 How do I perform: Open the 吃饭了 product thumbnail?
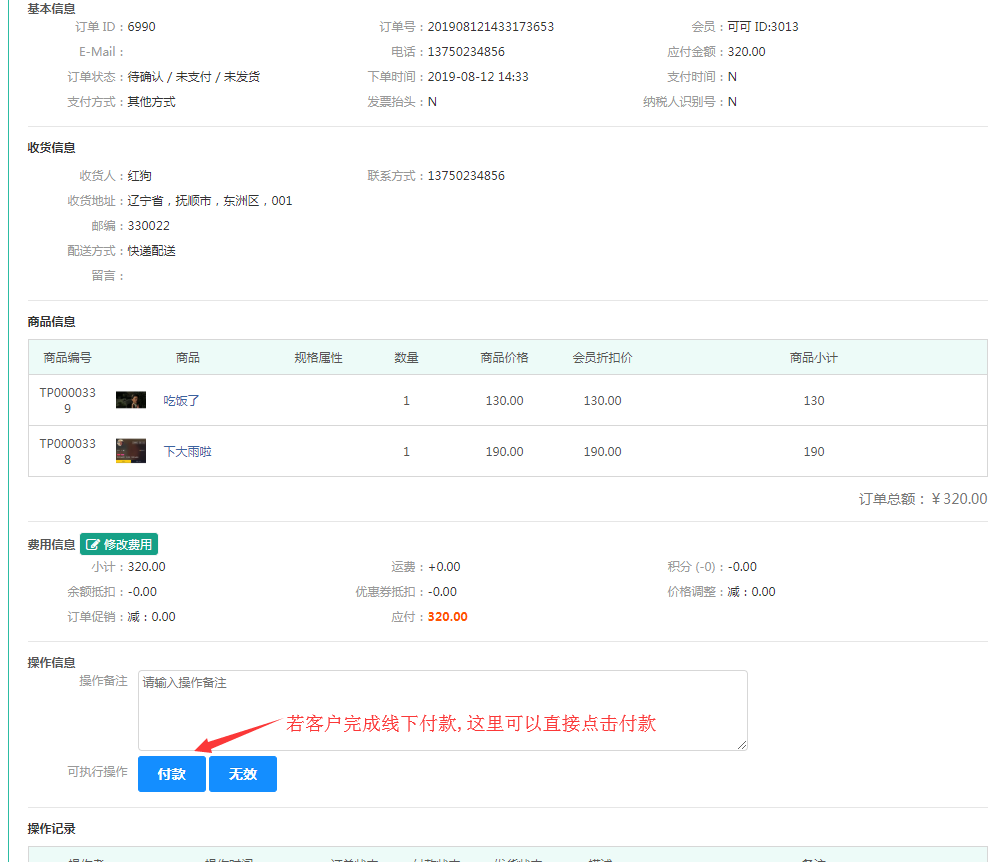[131, 400]
